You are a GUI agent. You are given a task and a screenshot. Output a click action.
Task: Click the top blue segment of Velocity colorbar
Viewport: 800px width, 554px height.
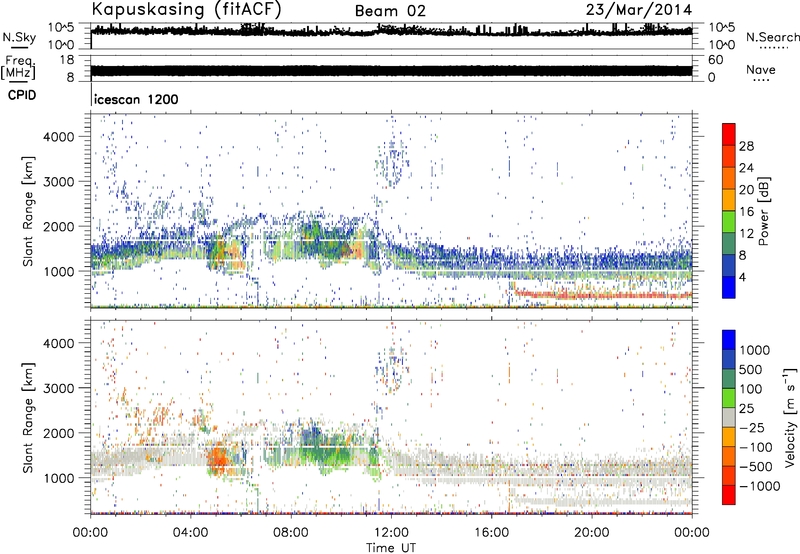click(729, 340)
